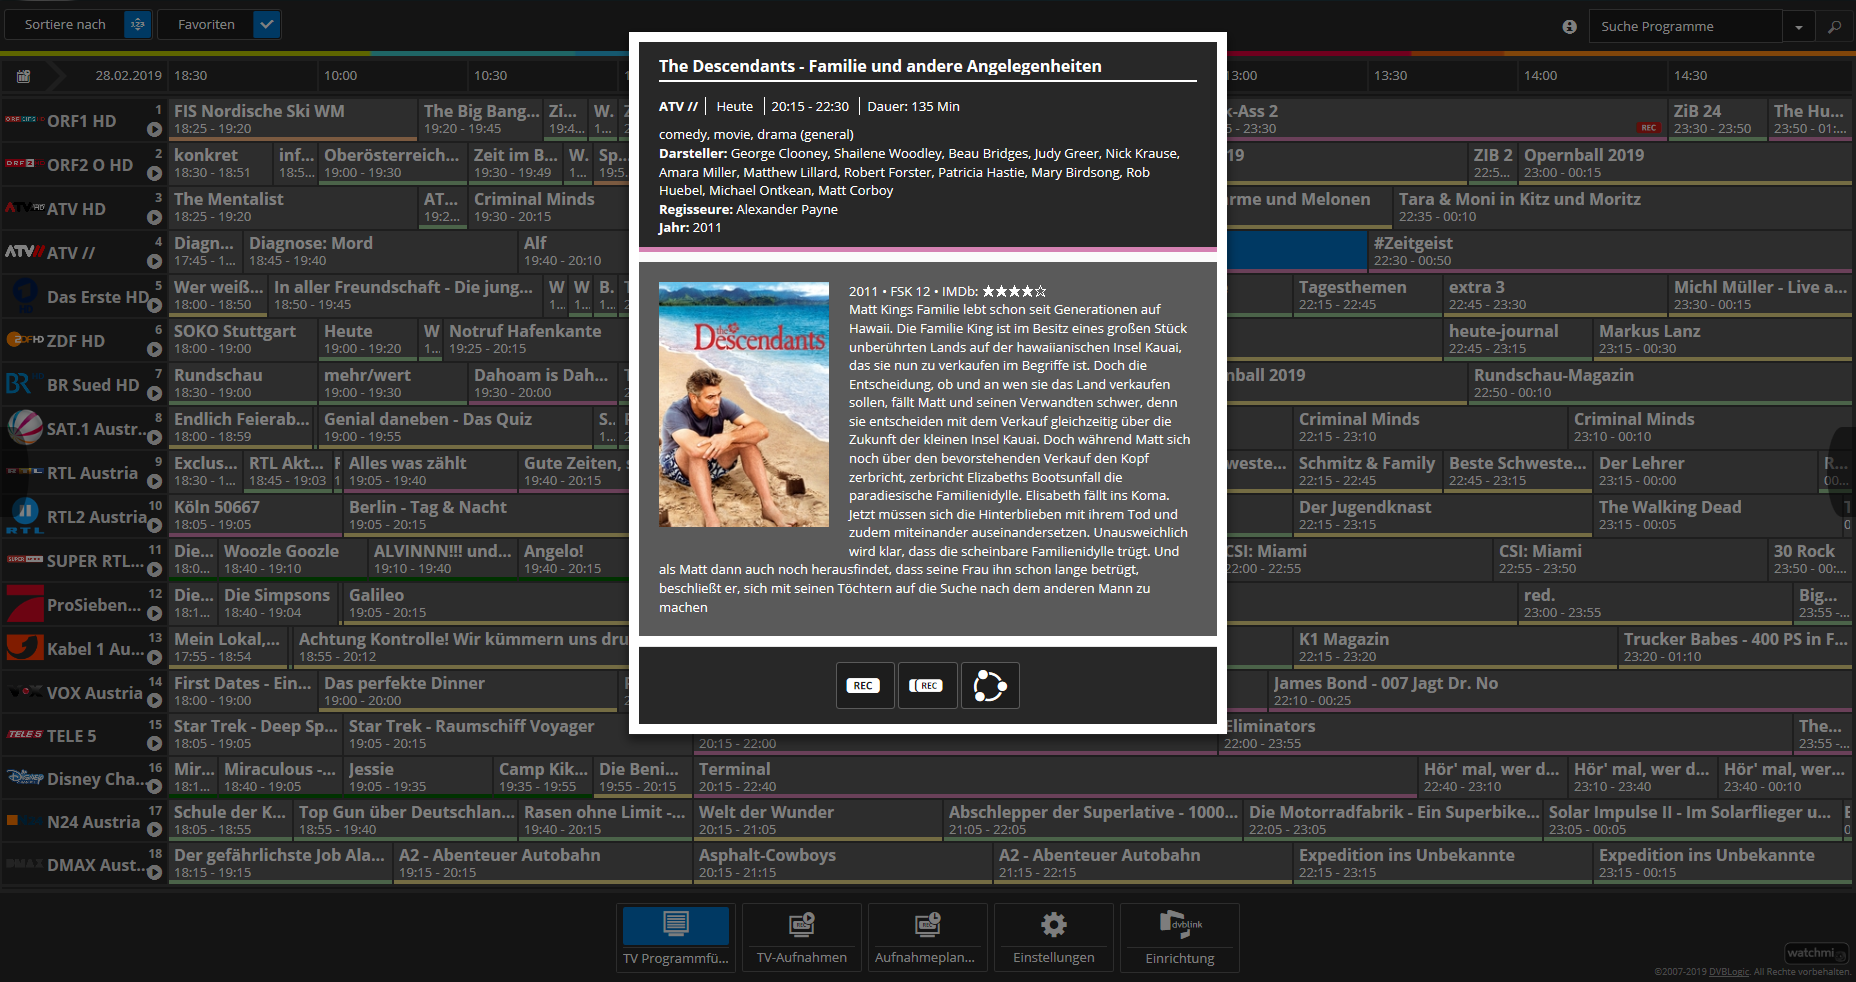This screenshot has width=1856, height=982.
Task: Open Opernball 2019 at 23:00
Action: click(1686, 163)
